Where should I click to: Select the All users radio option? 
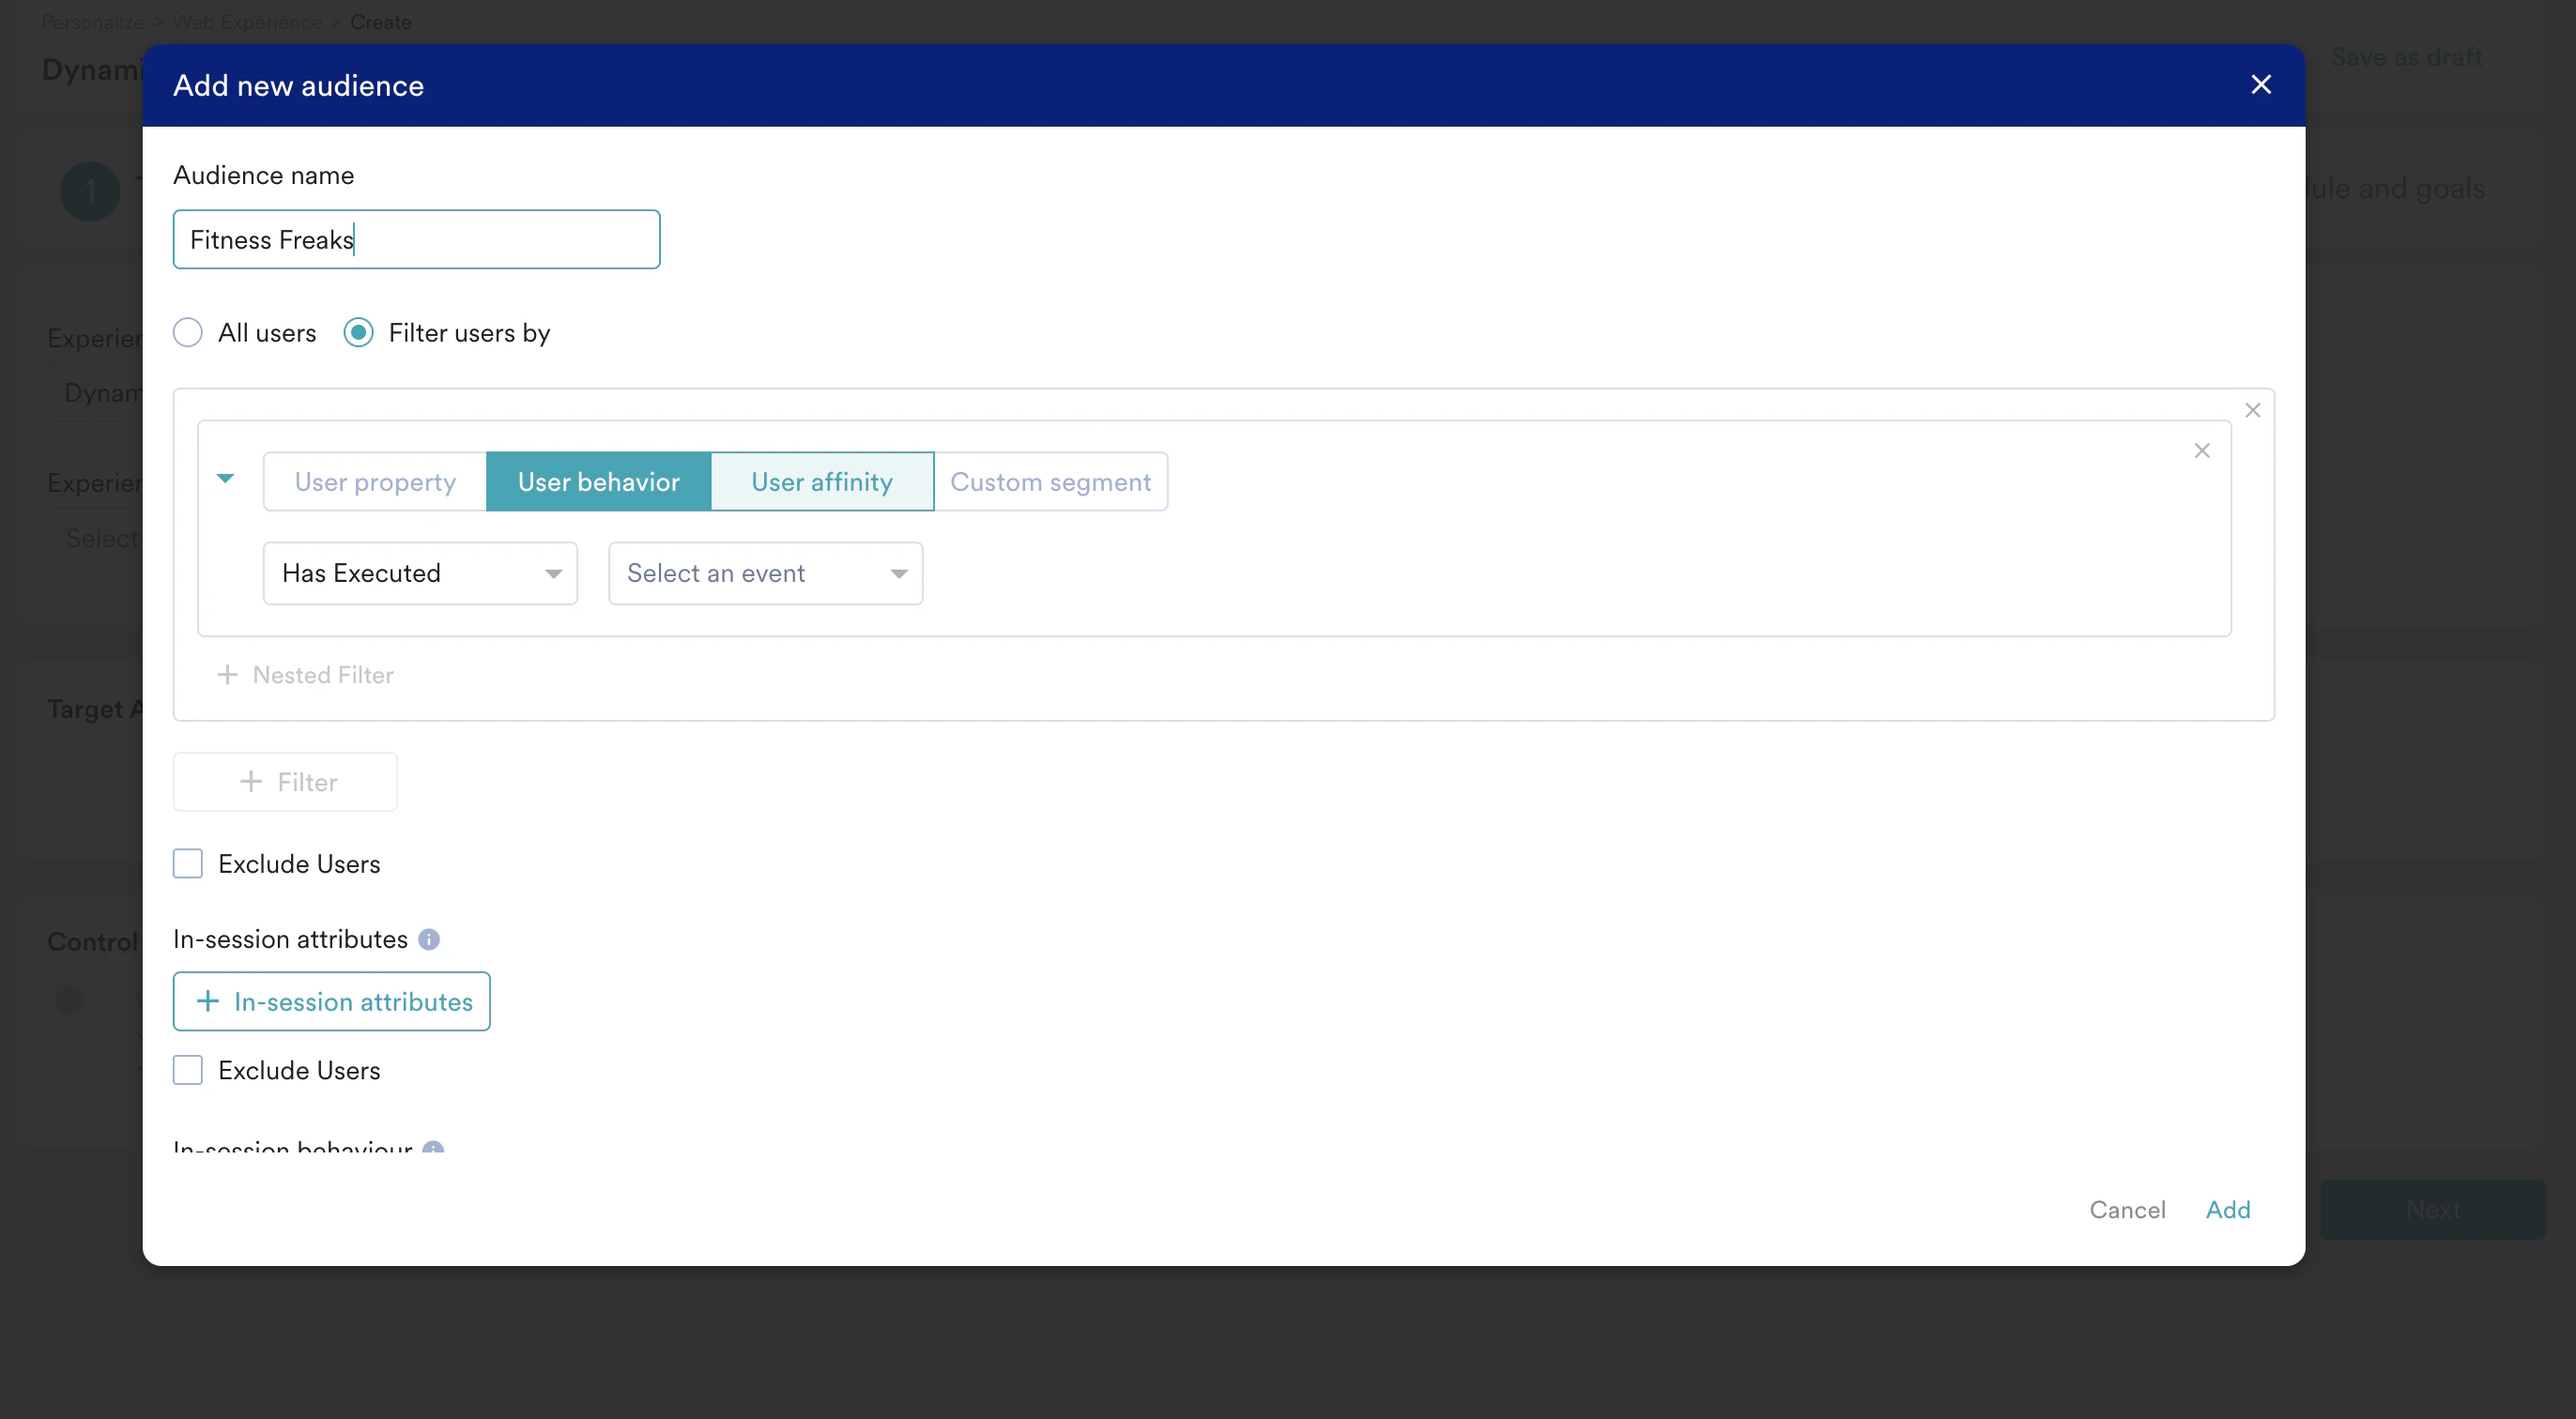(188, 333)
